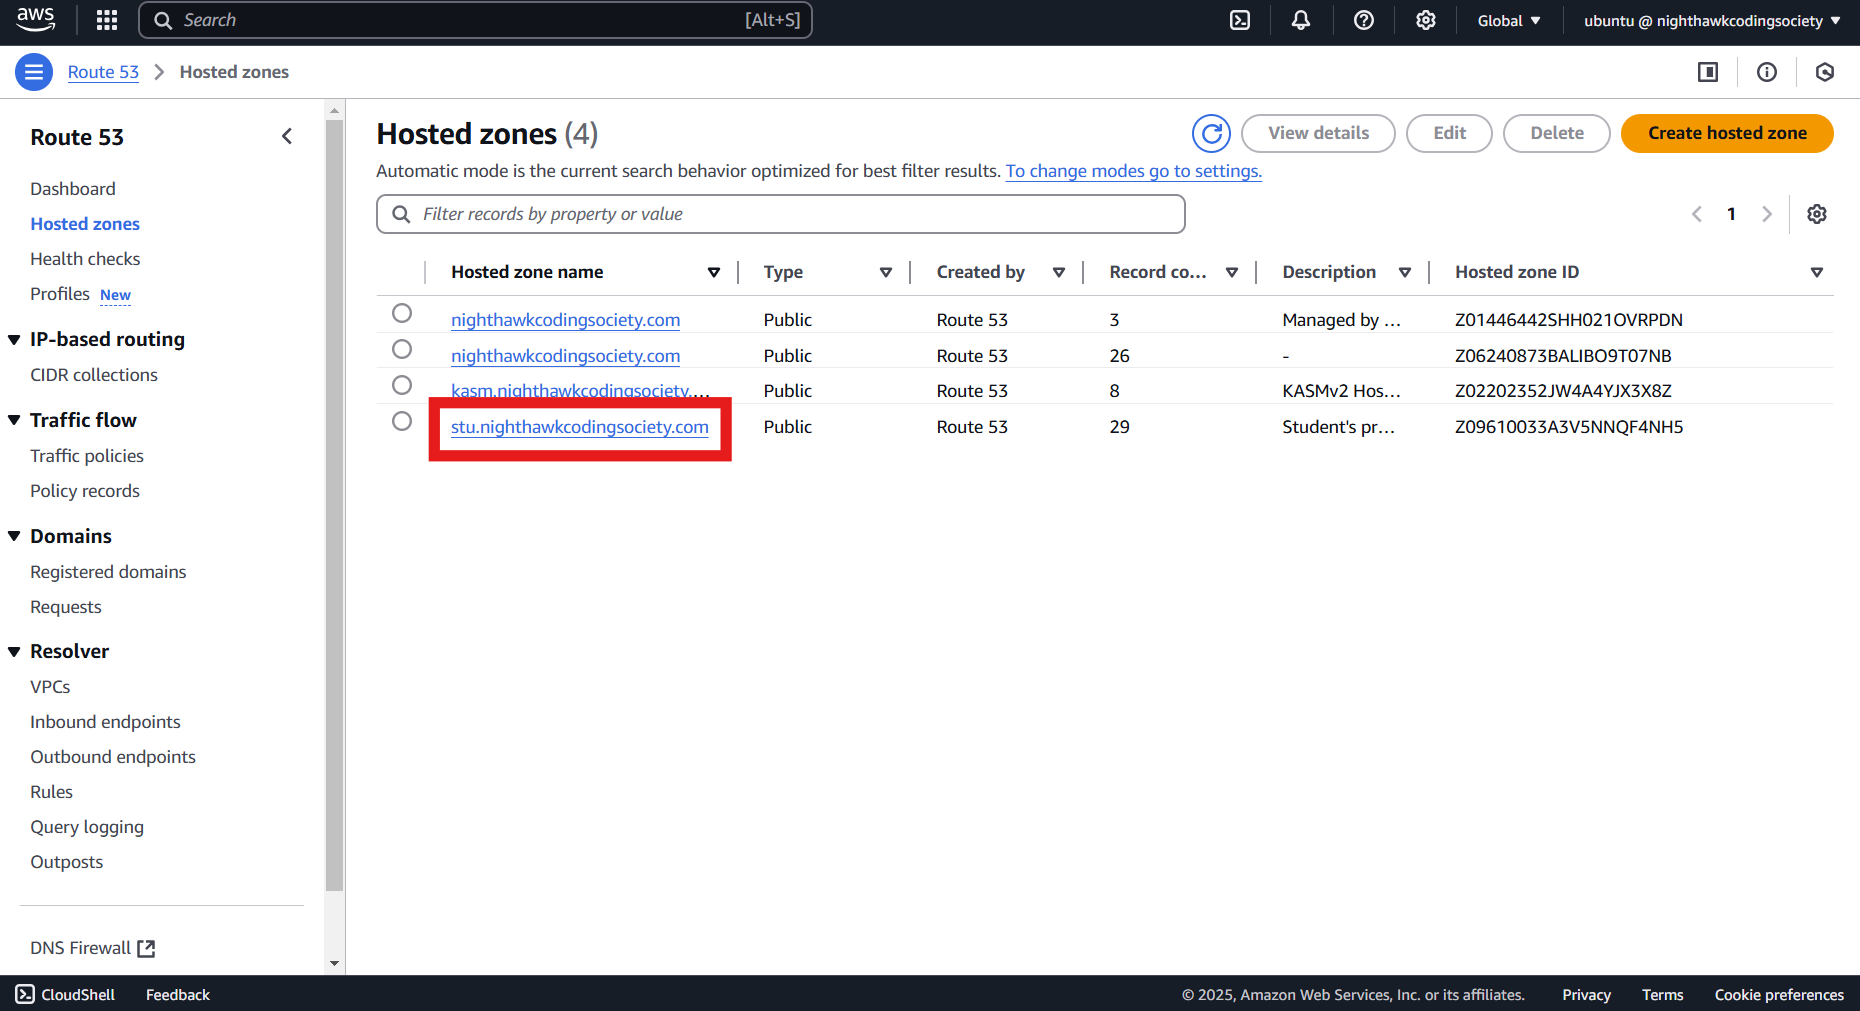Click the sidebar vertical scrollbar

click(x=335, y=505)
